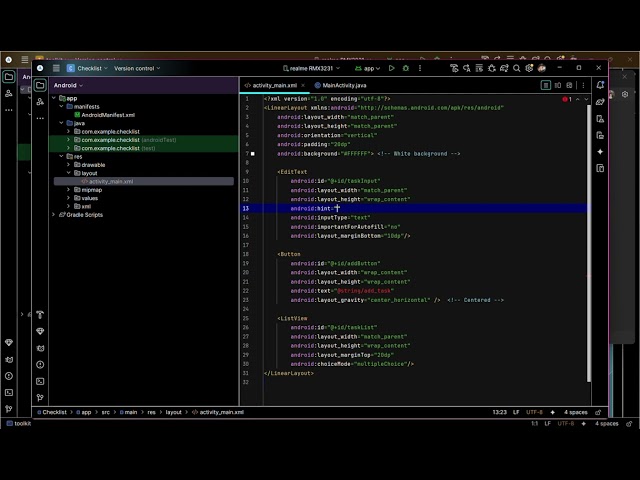
Task: Click Checklist breadcrumb in navigation bar
Action: click(52, 412)
